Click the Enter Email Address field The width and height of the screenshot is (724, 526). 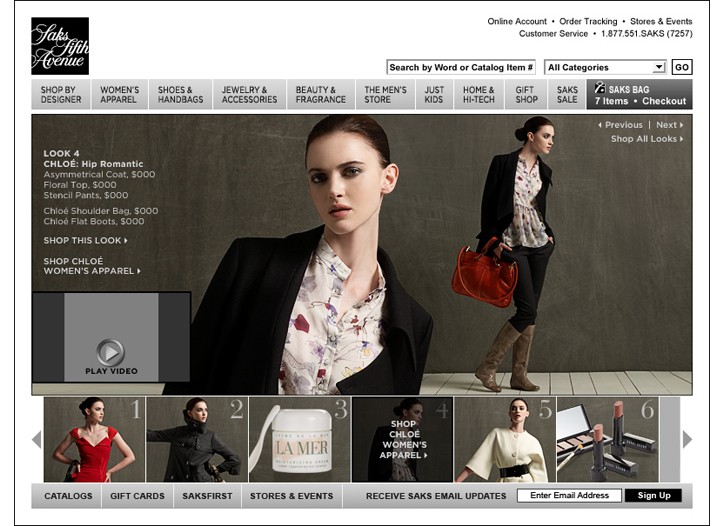(569, 496)
